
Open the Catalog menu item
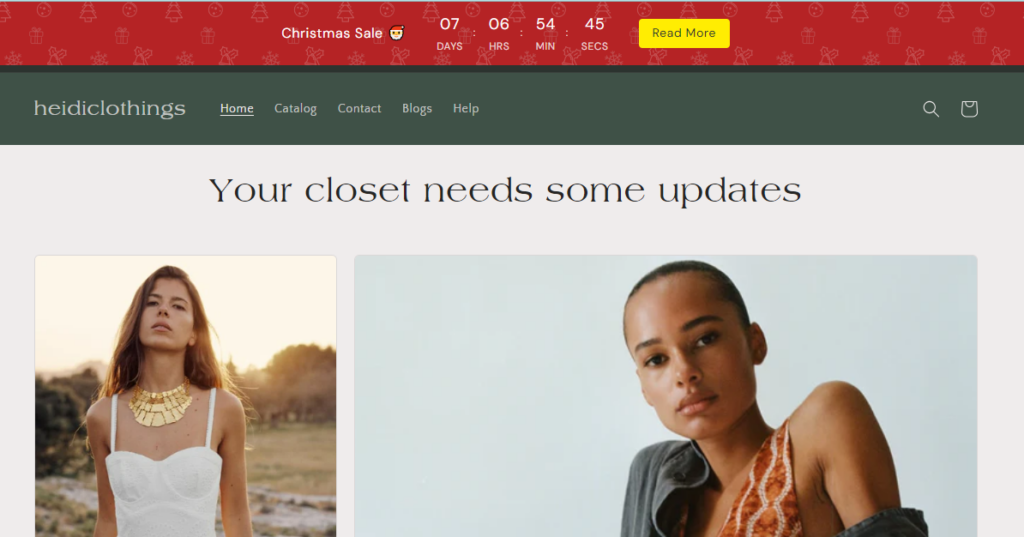[295, 108]
